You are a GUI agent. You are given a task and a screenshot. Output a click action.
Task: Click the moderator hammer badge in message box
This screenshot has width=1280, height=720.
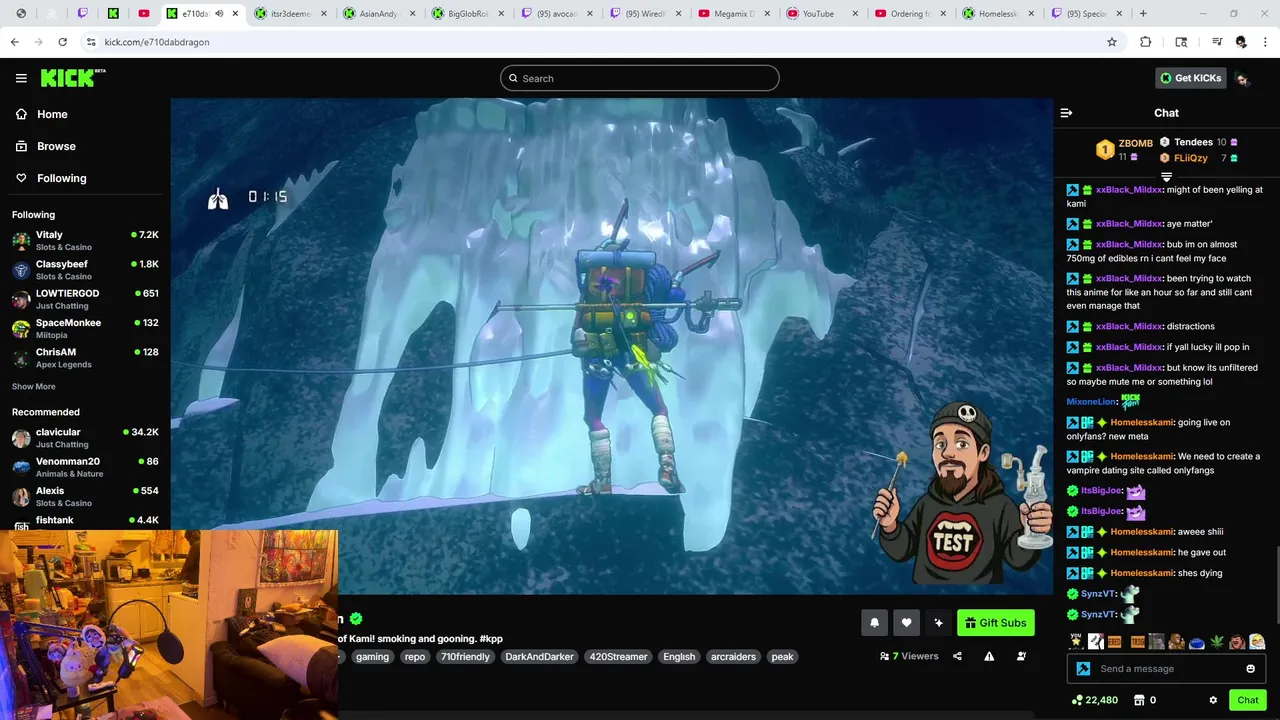tap(1083, 669)
